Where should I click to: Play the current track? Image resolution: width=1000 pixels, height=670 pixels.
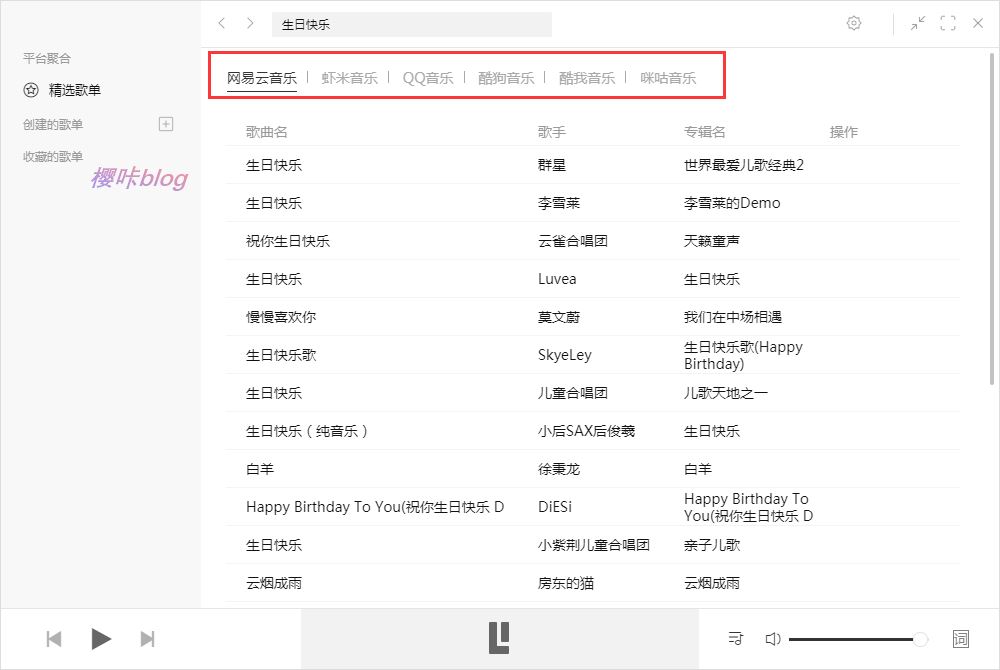[x=101, y=639]
